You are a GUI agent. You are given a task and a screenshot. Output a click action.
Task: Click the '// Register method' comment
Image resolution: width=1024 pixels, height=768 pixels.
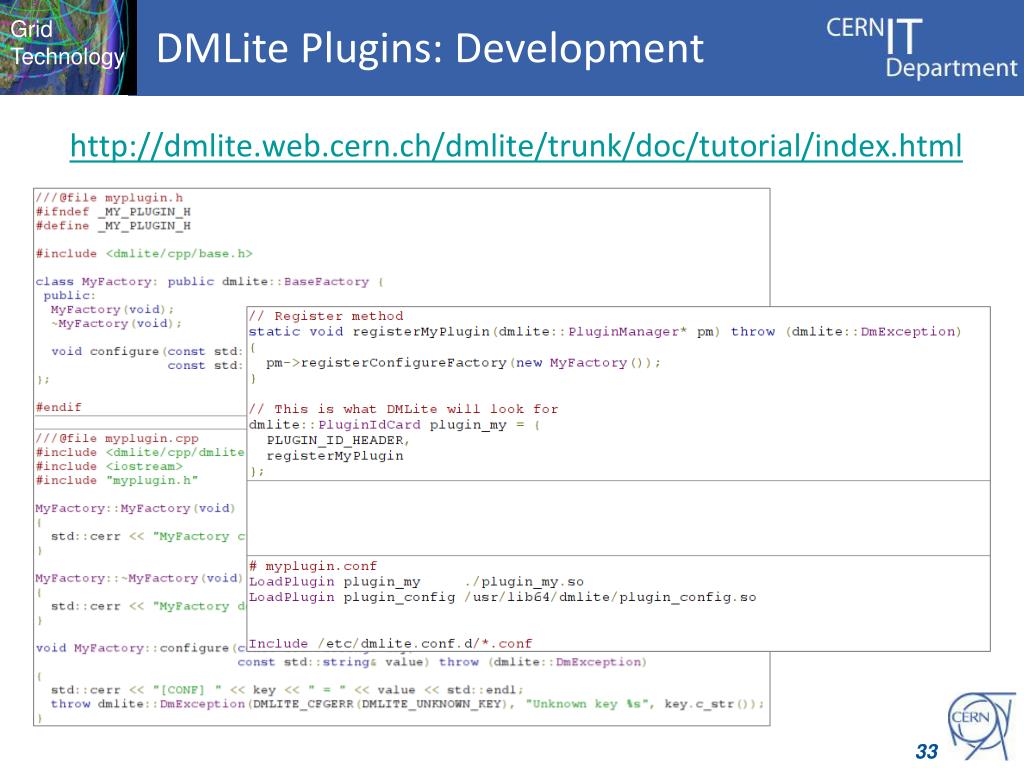(x=326, y=316)
